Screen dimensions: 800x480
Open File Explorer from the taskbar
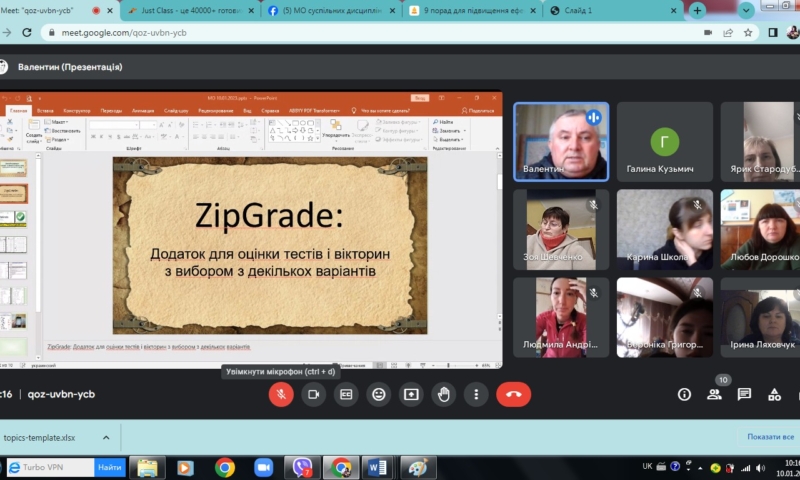pyautogui.click(x=147, y=467)
